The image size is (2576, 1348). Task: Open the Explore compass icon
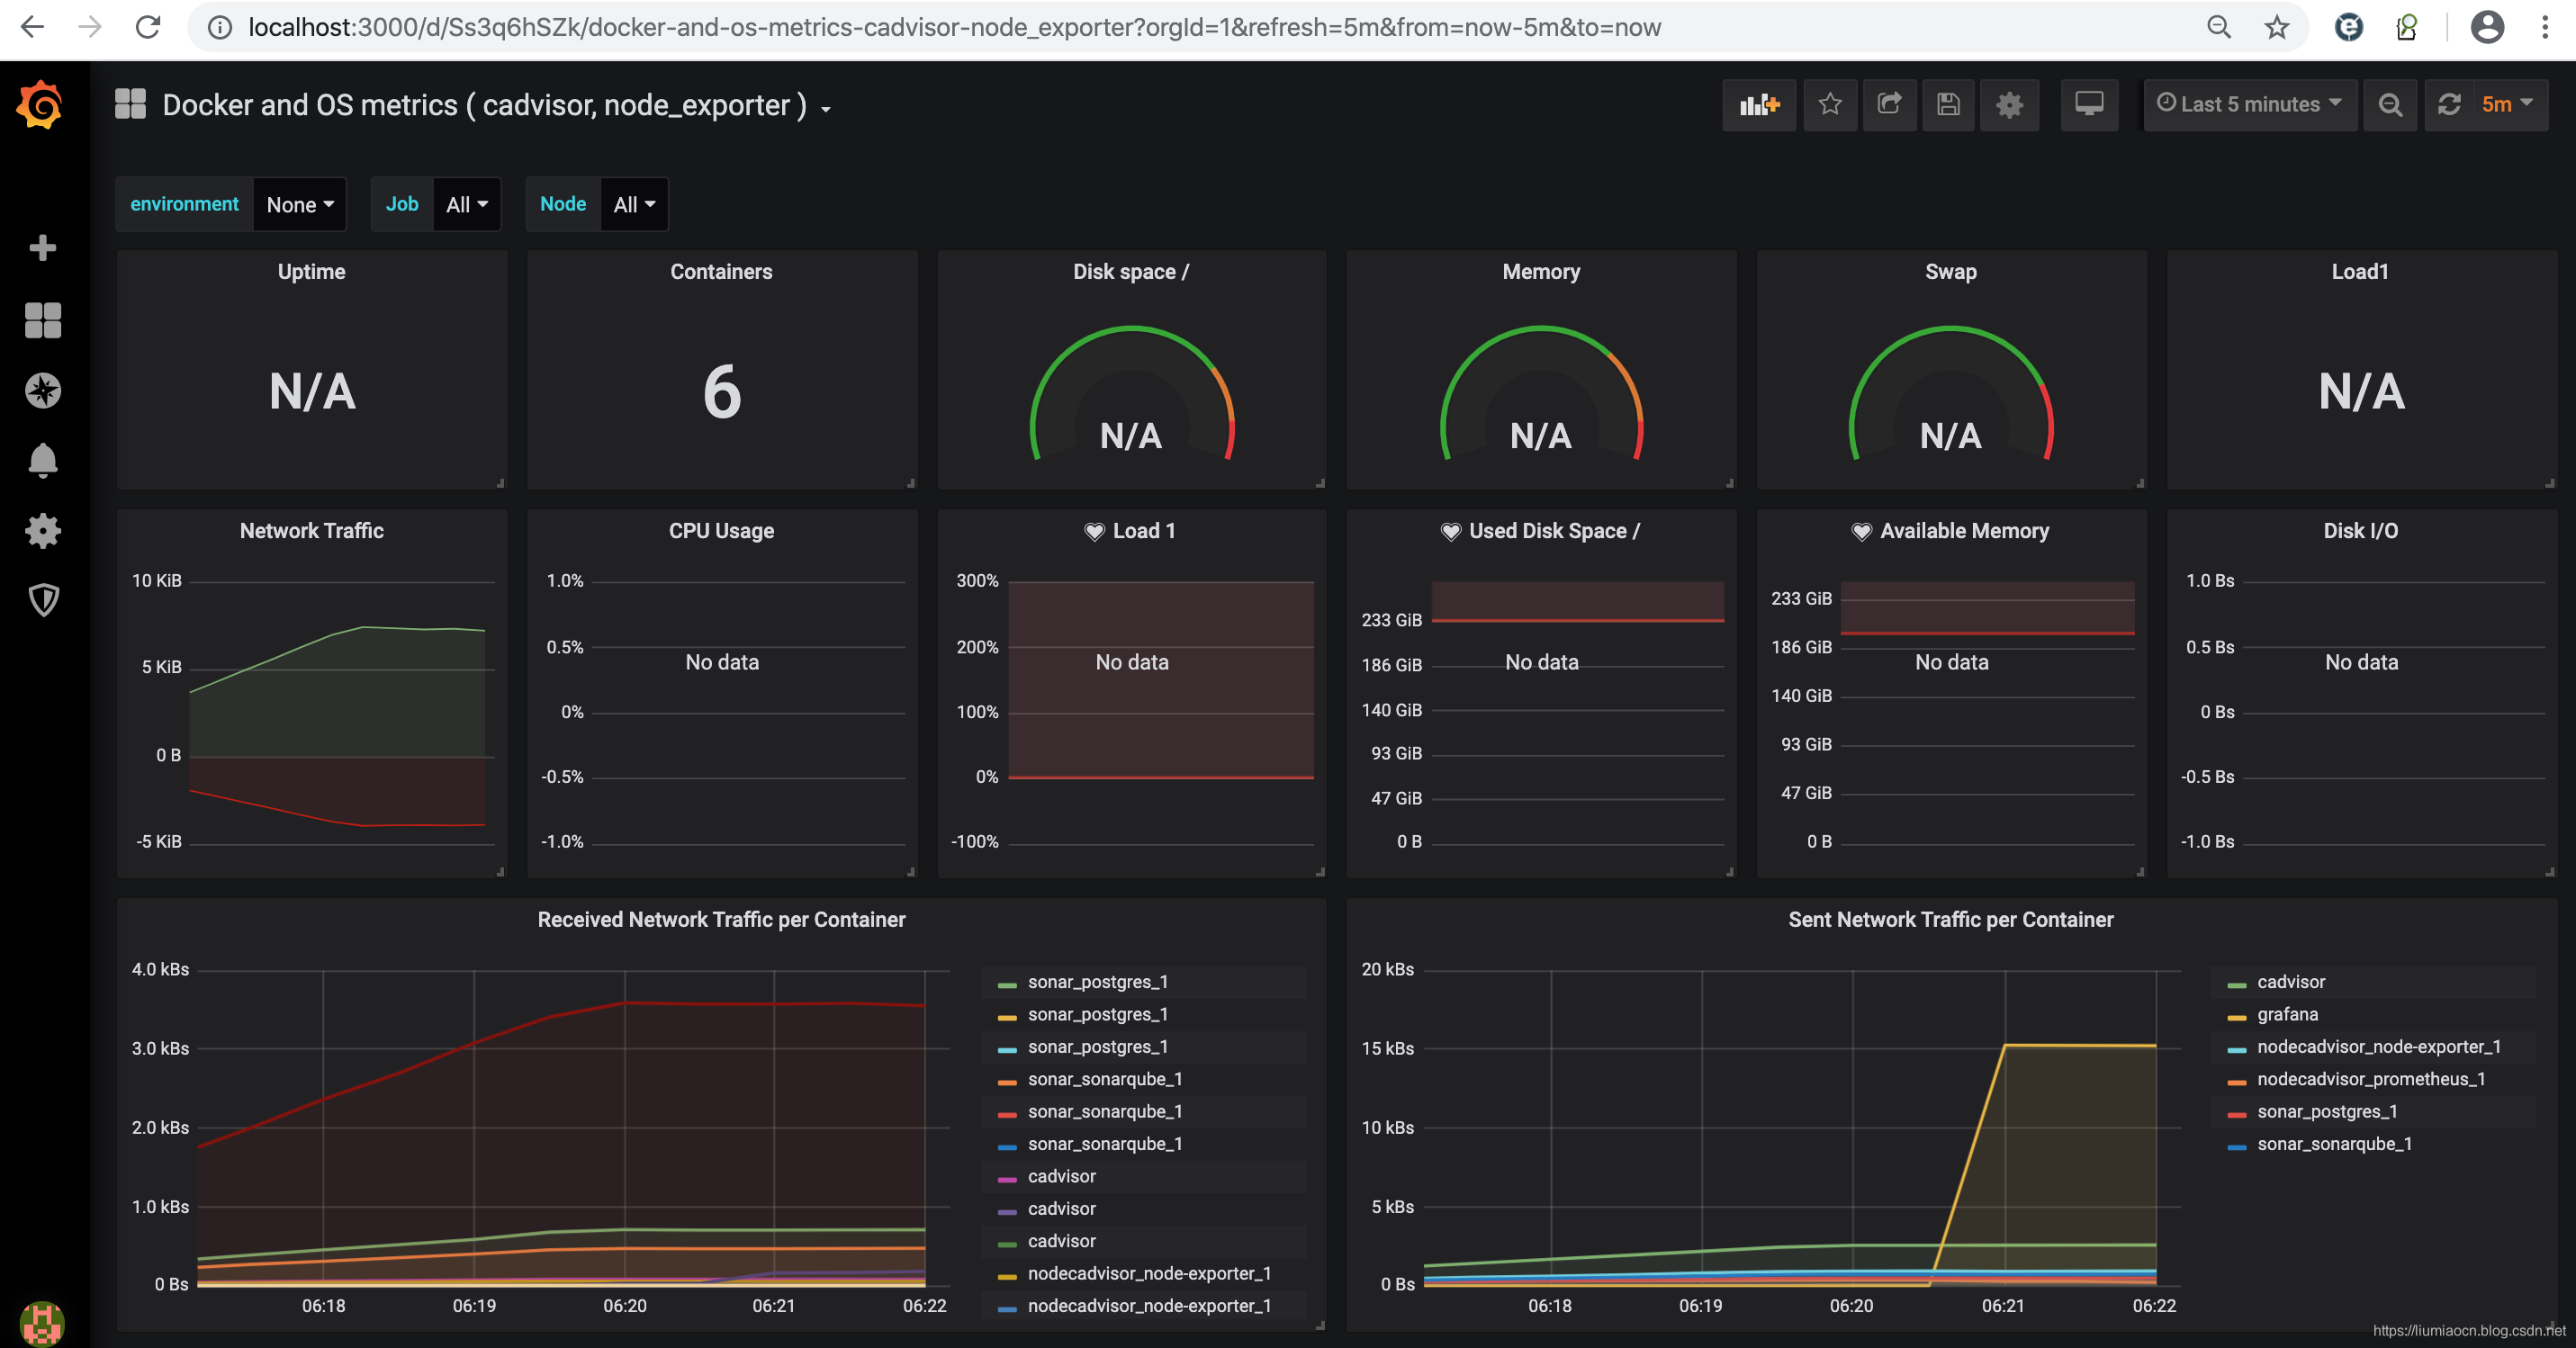pyautogui.click(x=42, y=390)
